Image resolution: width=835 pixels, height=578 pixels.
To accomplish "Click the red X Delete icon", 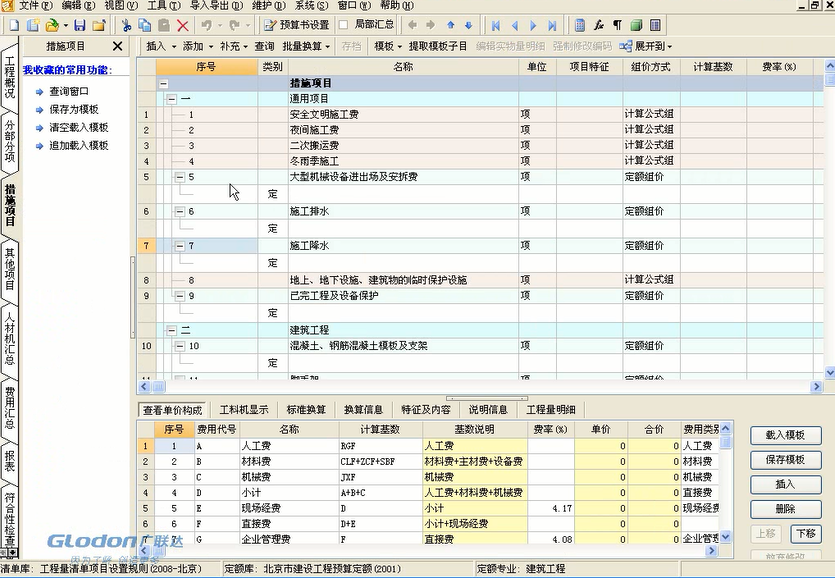I will pos(182,25).
